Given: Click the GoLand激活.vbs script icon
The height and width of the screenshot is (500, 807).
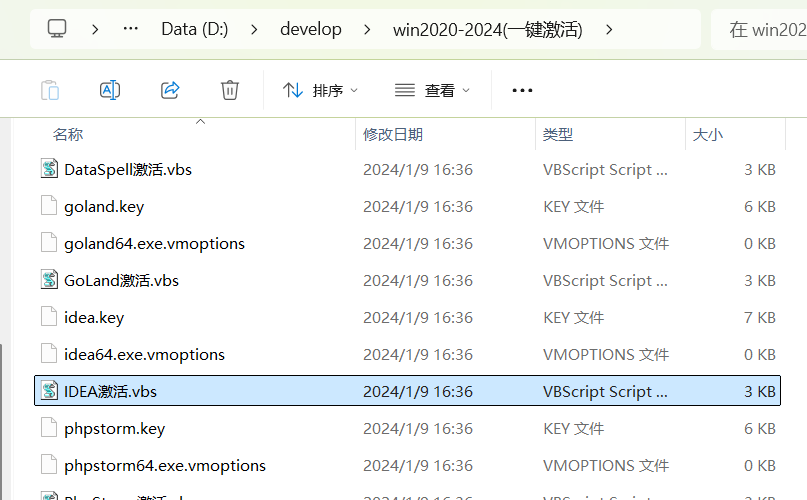Looking at the screenshot, I should tap(49, 280).
